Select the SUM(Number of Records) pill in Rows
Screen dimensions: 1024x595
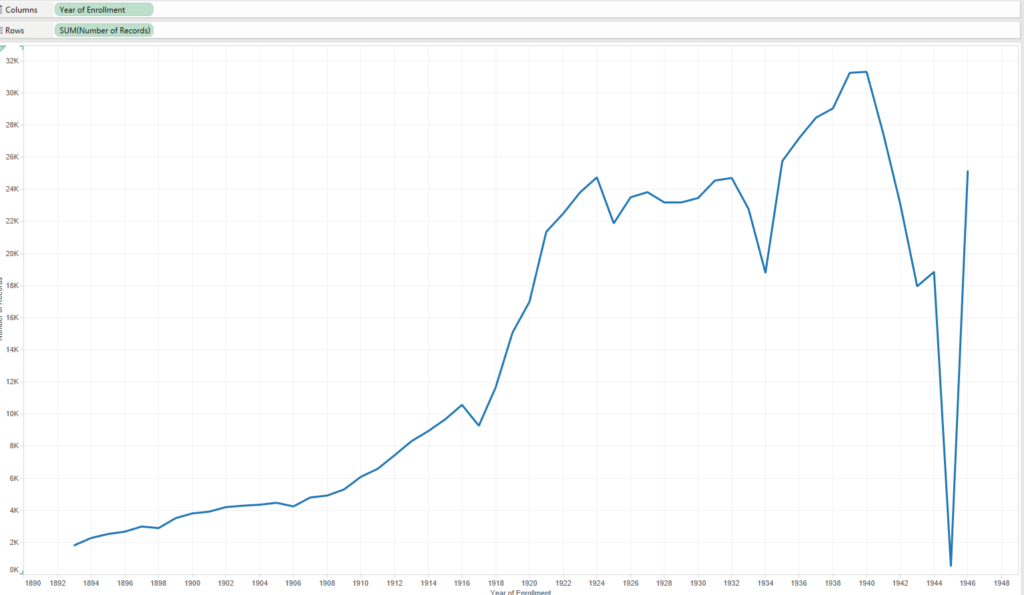(104, 30)
